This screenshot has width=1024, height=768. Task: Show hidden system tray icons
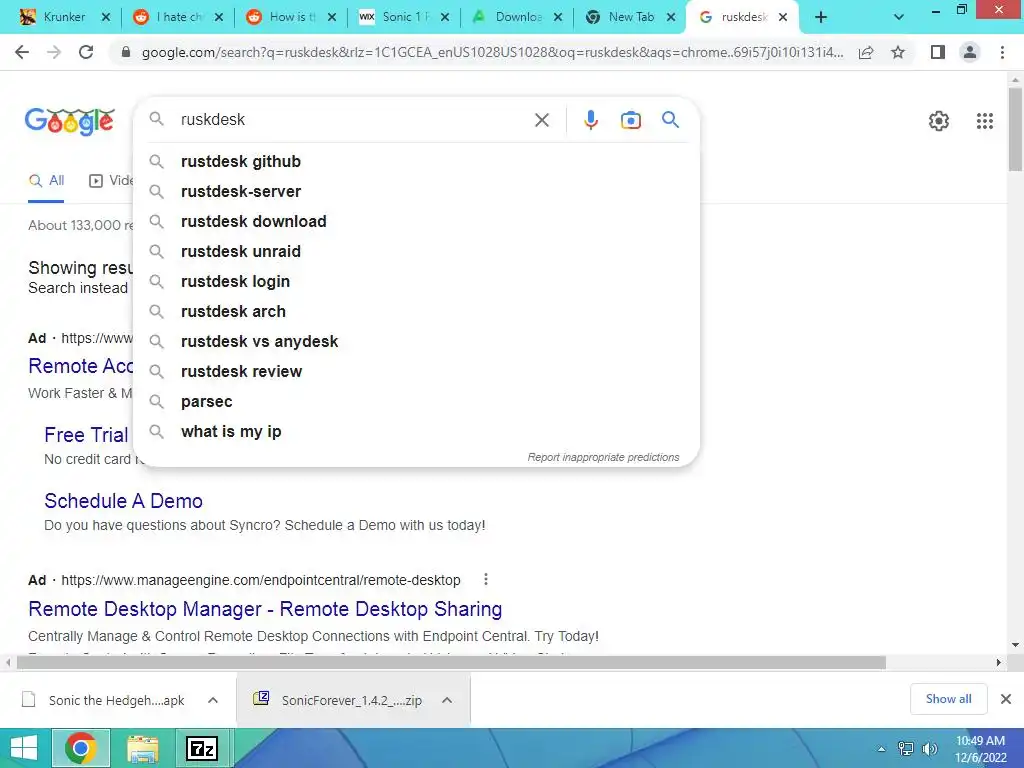[x=882, y=749]
